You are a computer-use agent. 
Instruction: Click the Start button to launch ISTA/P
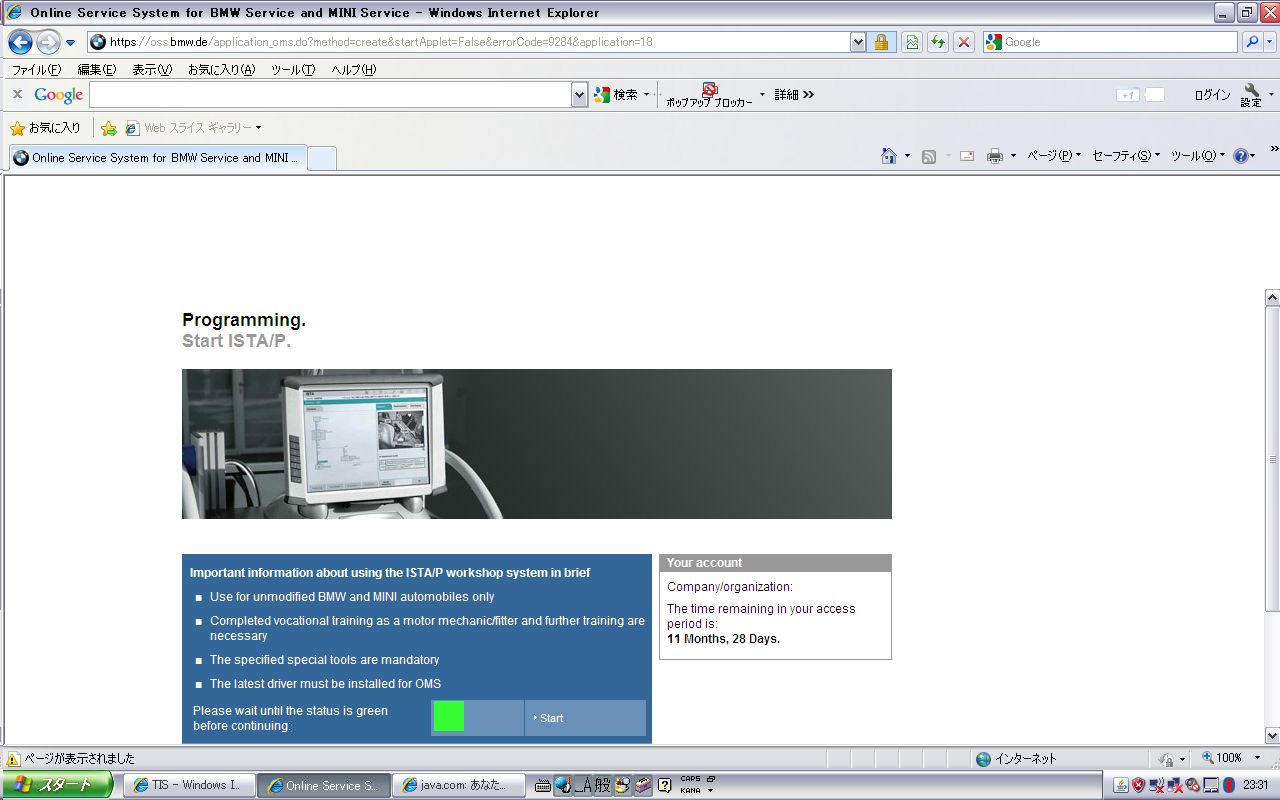(585, 718)
